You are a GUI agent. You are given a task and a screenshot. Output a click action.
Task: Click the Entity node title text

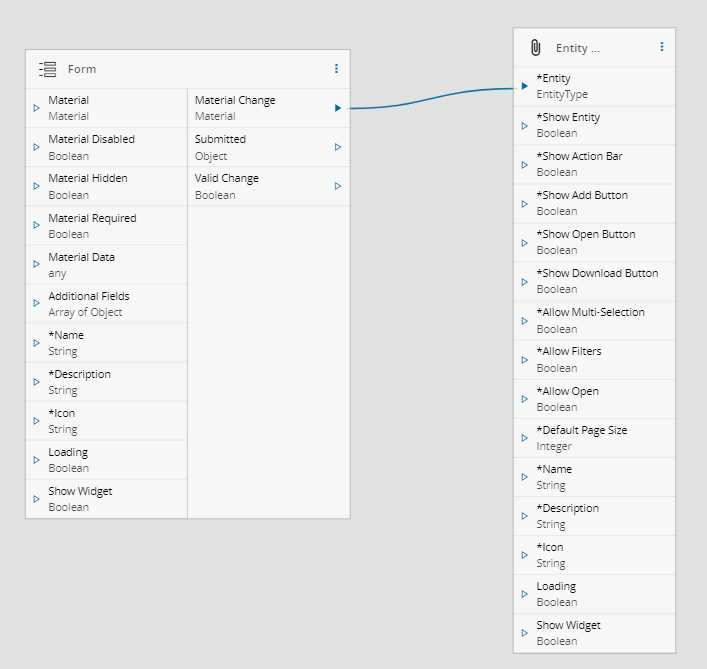[x=578, y=48]
